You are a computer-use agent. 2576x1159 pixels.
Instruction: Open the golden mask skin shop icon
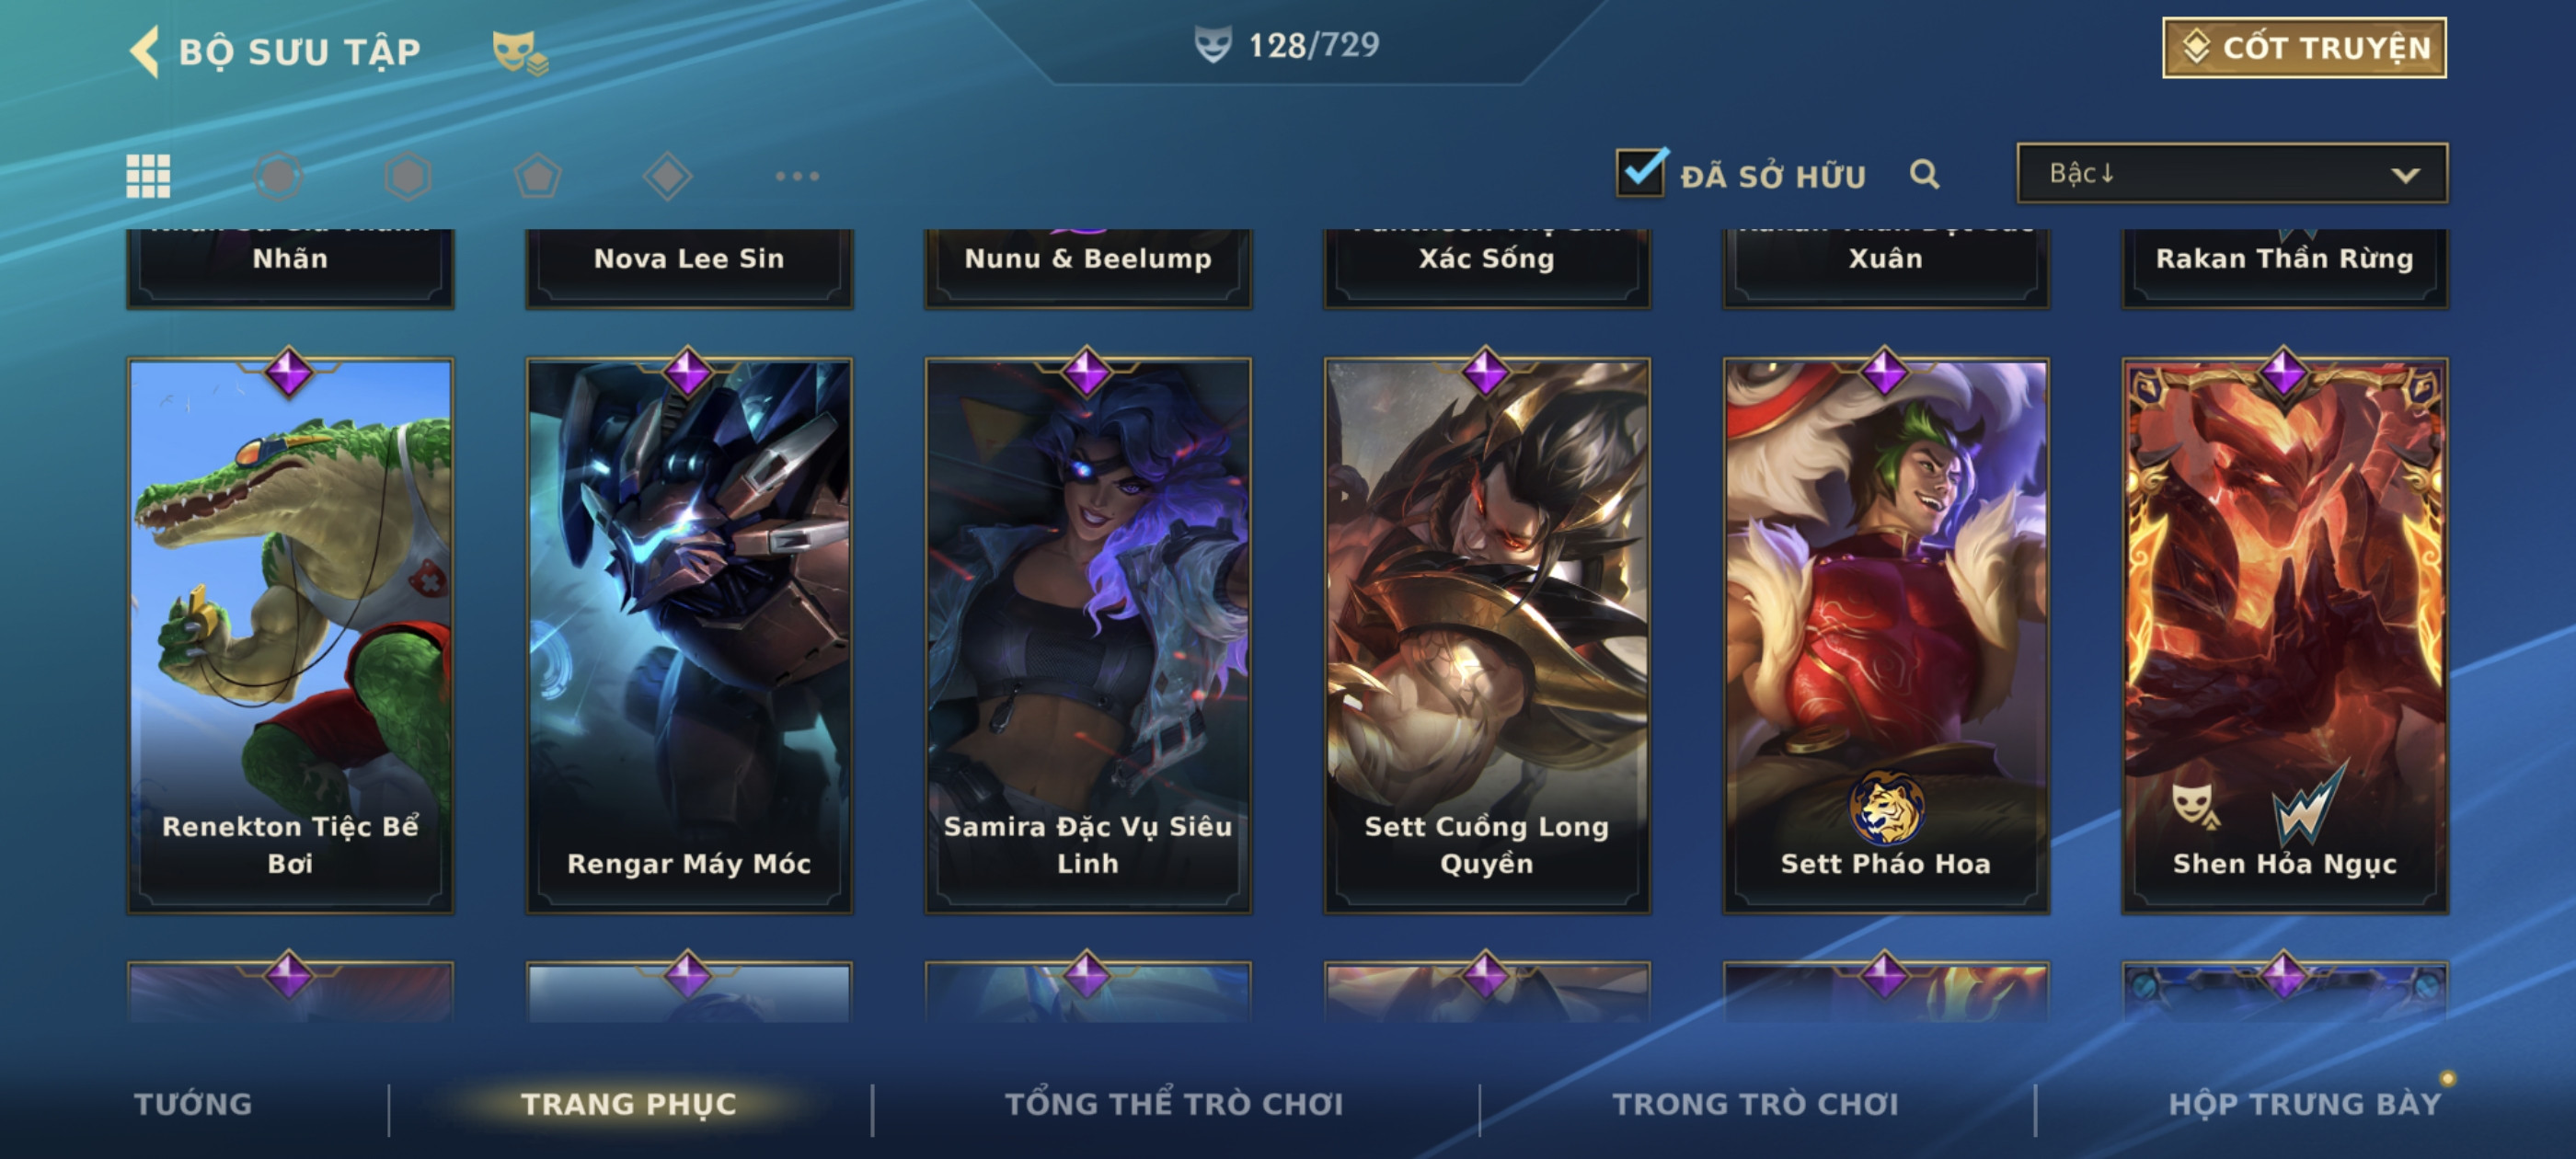(518, 52)
